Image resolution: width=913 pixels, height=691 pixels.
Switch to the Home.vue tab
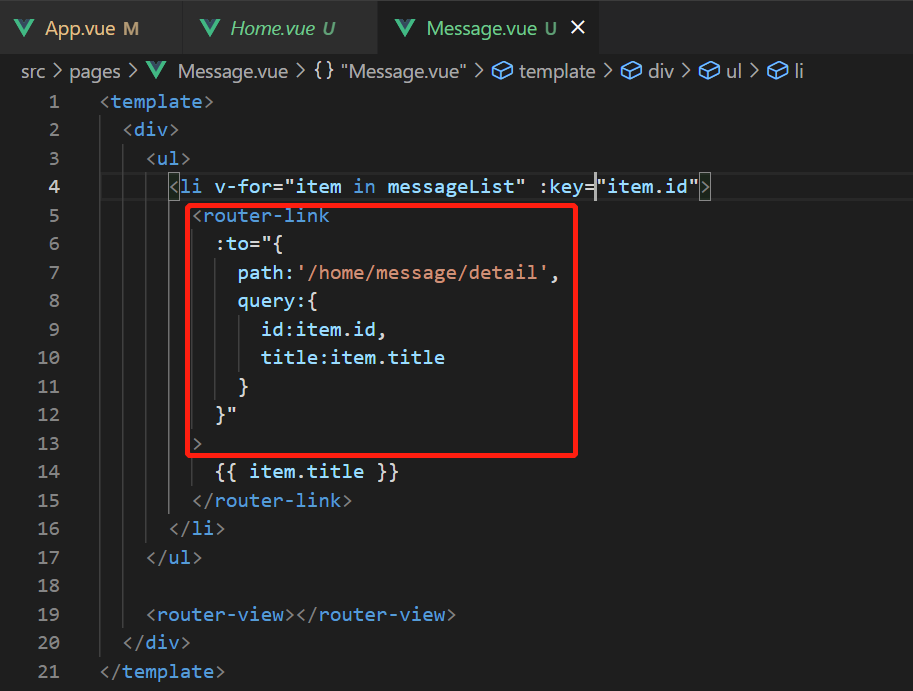pyautogui.click(x=280, y=28)
